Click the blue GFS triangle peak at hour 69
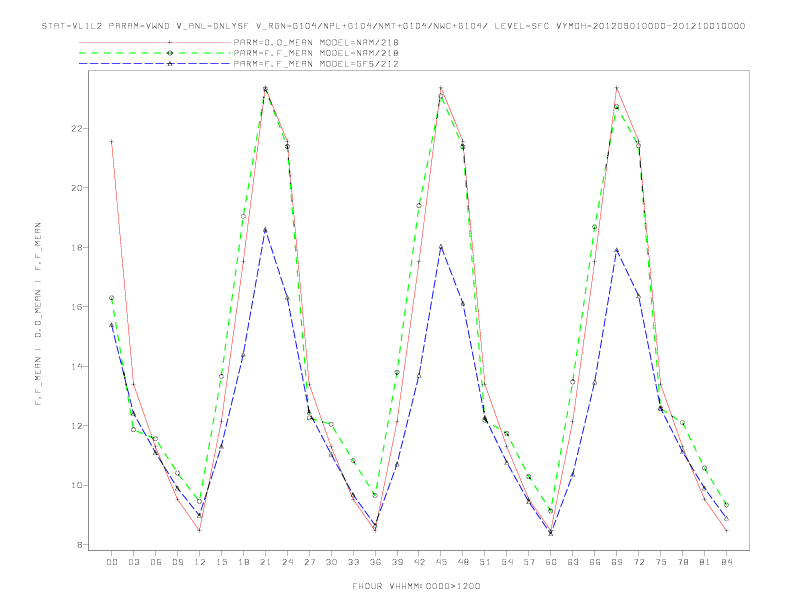Screen dimensions: 792x612 coord(617,250)
